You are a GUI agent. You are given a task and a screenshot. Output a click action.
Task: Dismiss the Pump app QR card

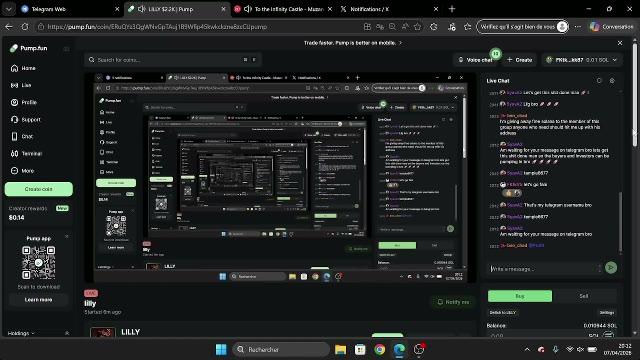point(67,237)
